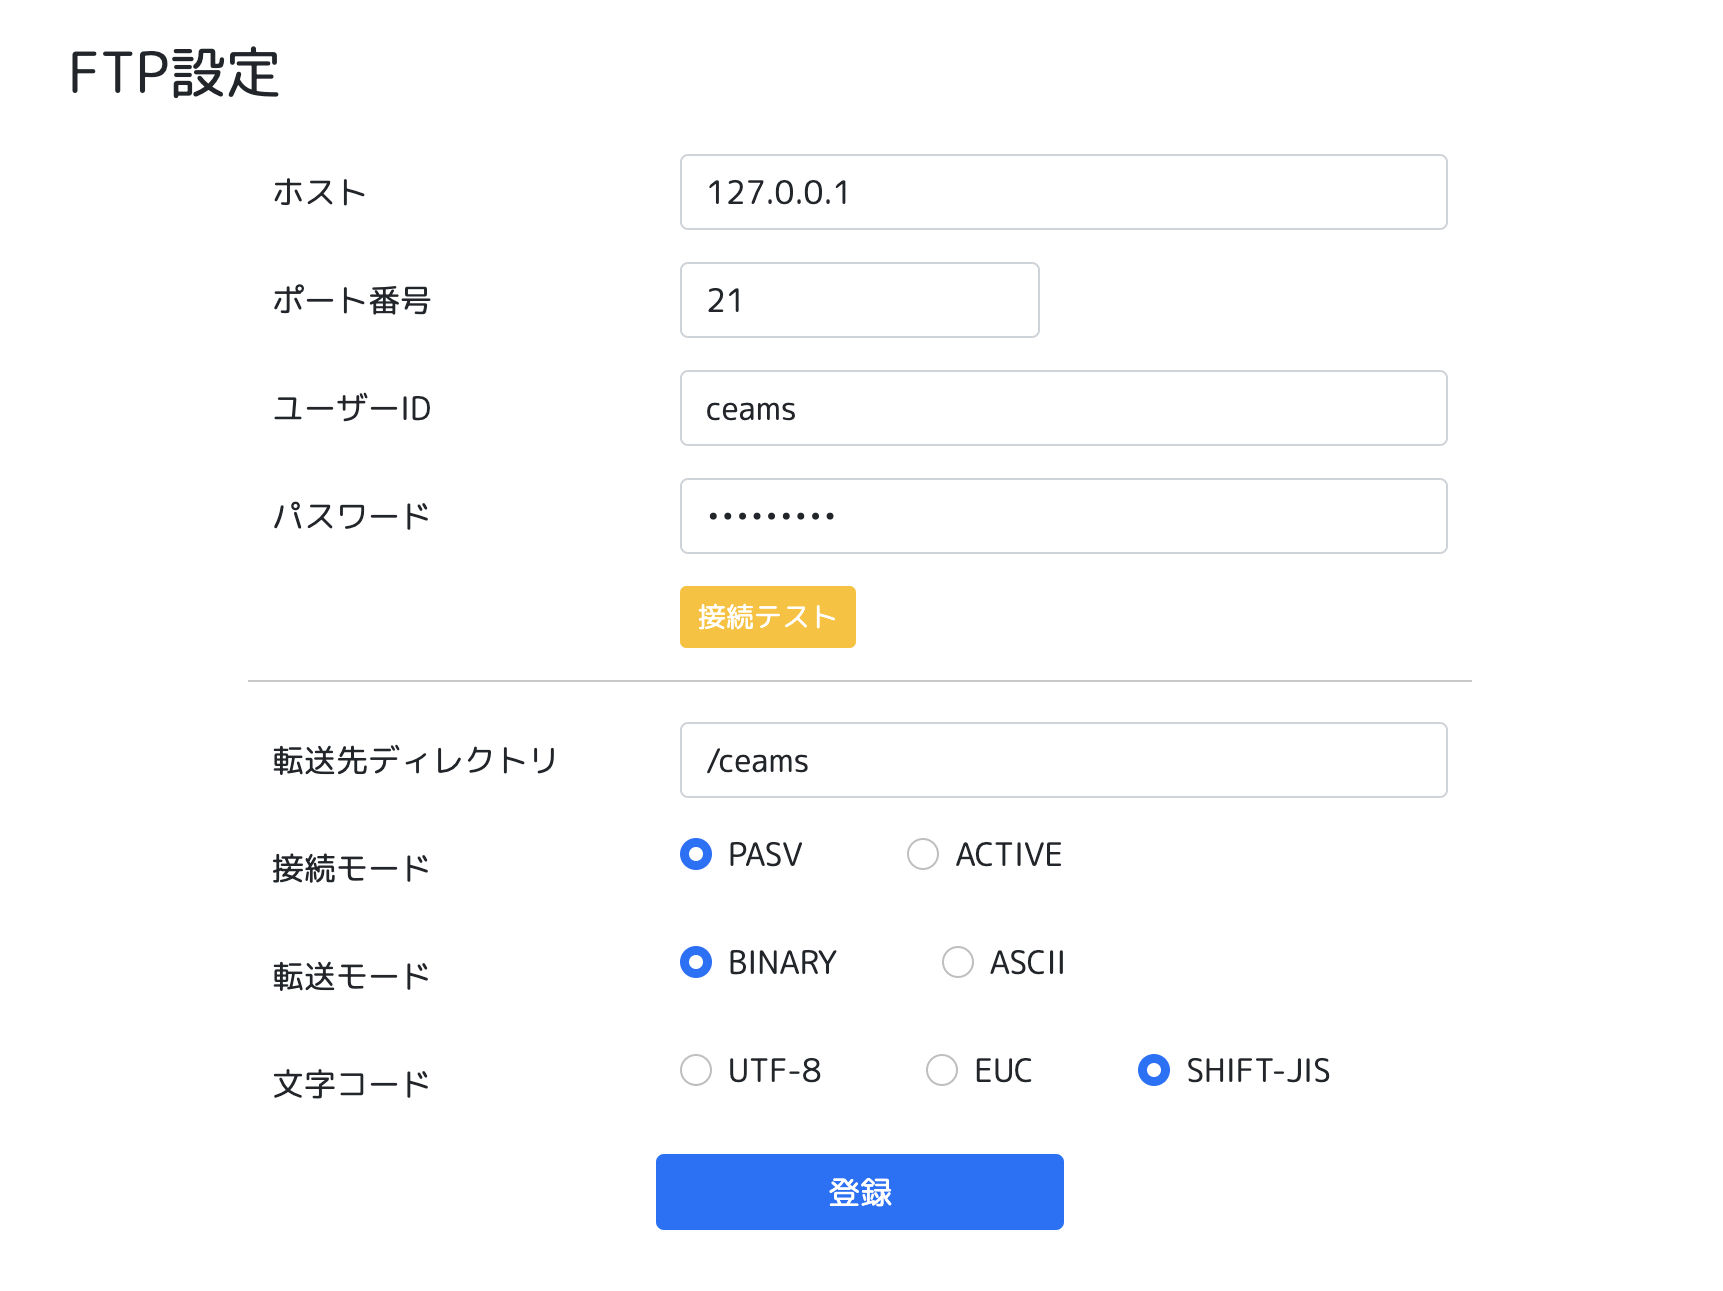Click the ホスト input field
This screenshot has height=1291, width=1723.
[x=1063, y=192]
